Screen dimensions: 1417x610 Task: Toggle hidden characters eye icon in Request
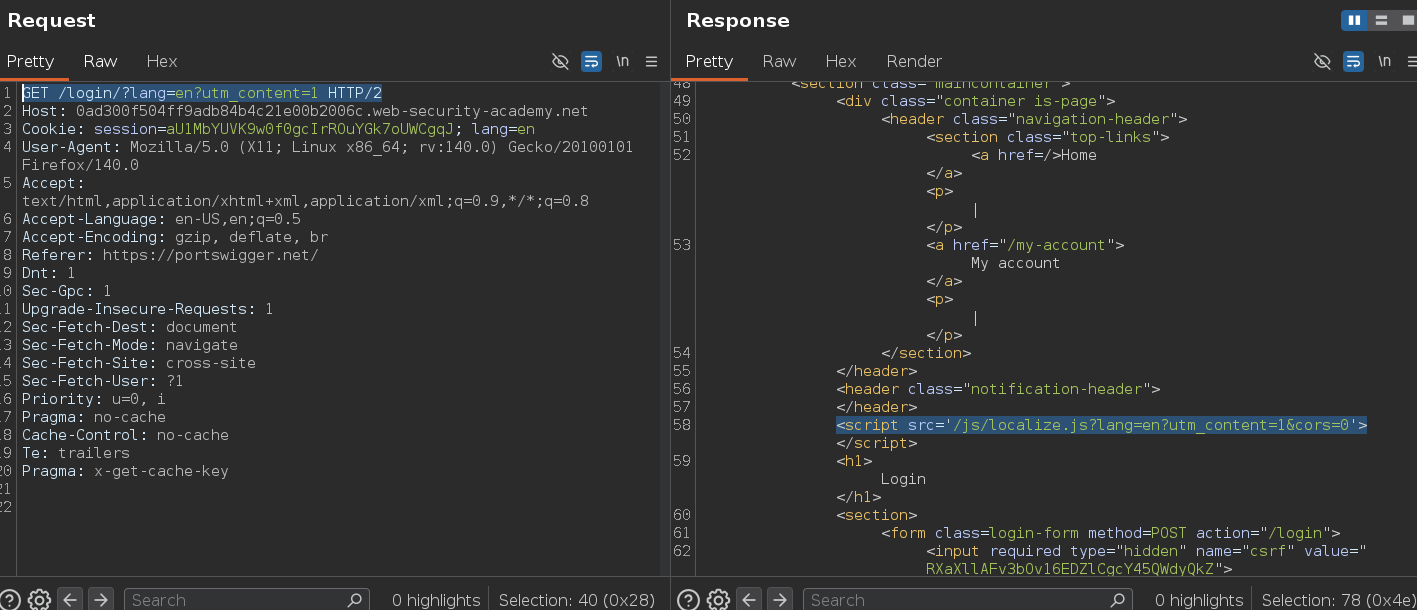click(x=561, y=61)
